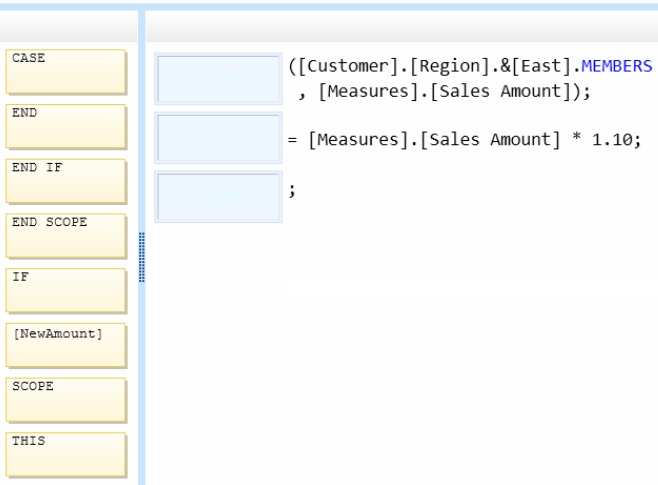
Task: Click the gray header above the code area
Action: pyautogui.click(x=402, y=26)
